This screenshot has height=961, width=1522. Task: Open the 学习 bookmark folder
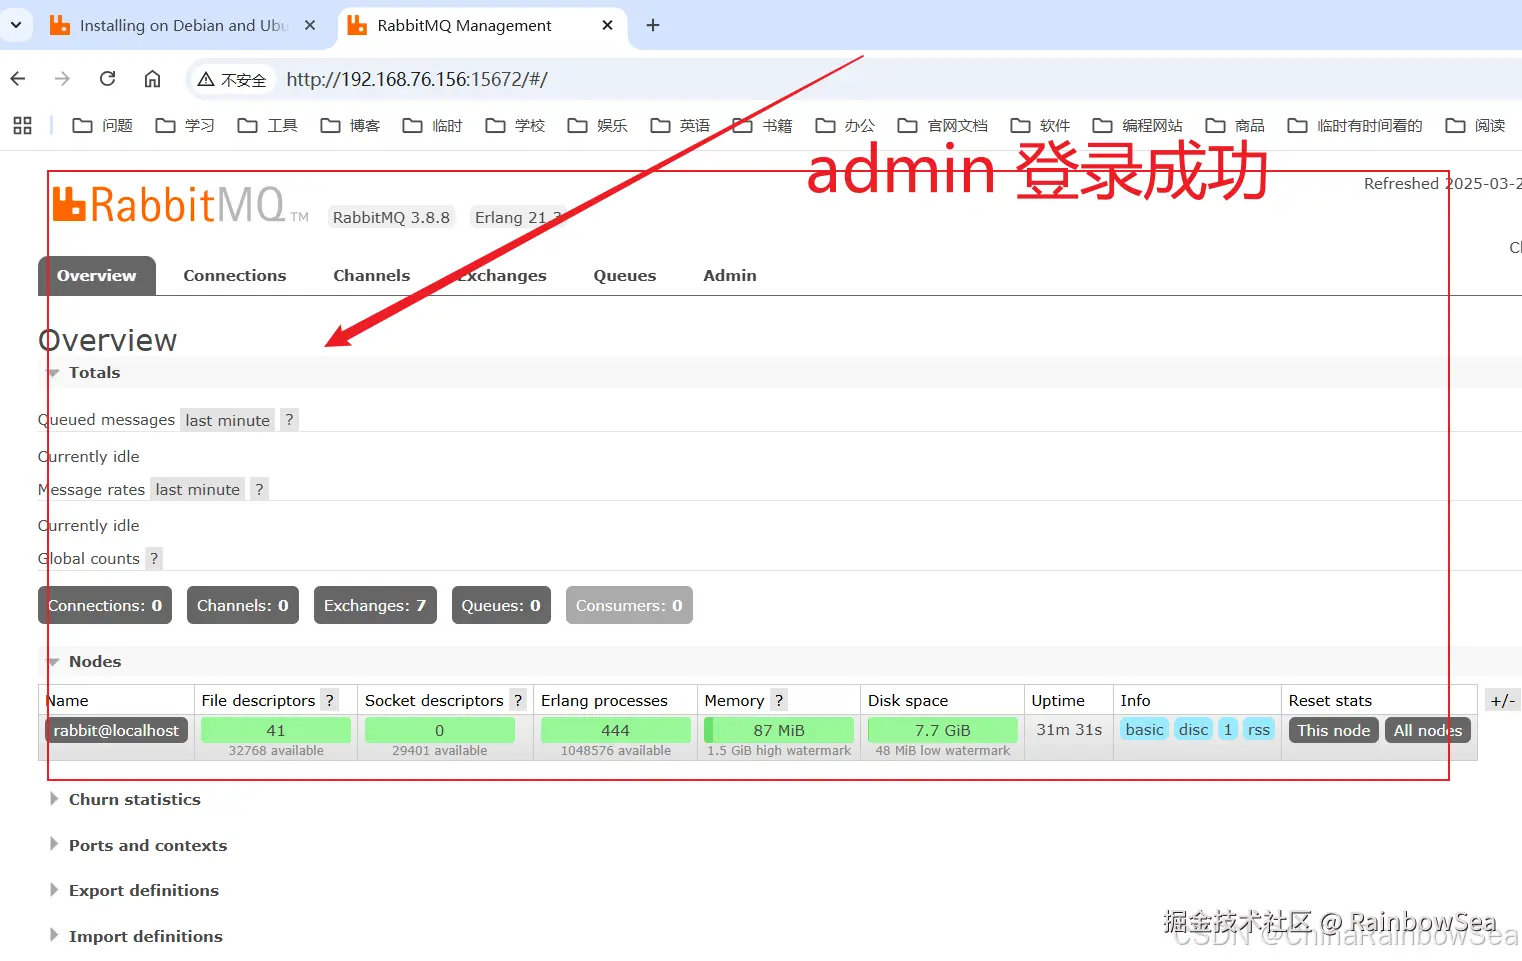tap(185, 125)
